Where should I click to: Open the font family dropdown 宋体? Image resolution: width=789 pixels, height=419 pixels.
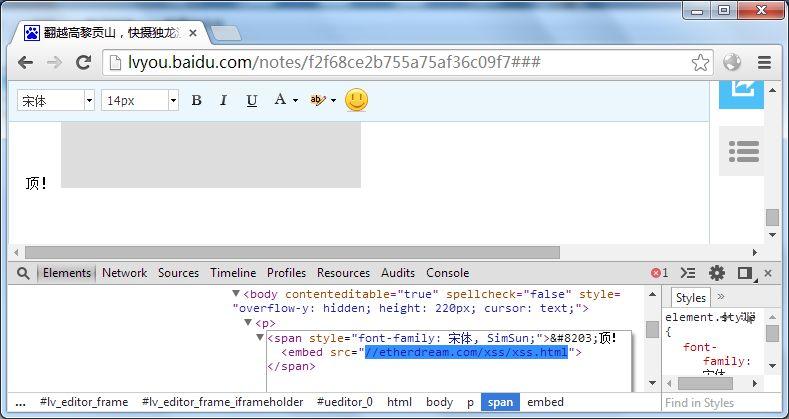pos(56,101)
